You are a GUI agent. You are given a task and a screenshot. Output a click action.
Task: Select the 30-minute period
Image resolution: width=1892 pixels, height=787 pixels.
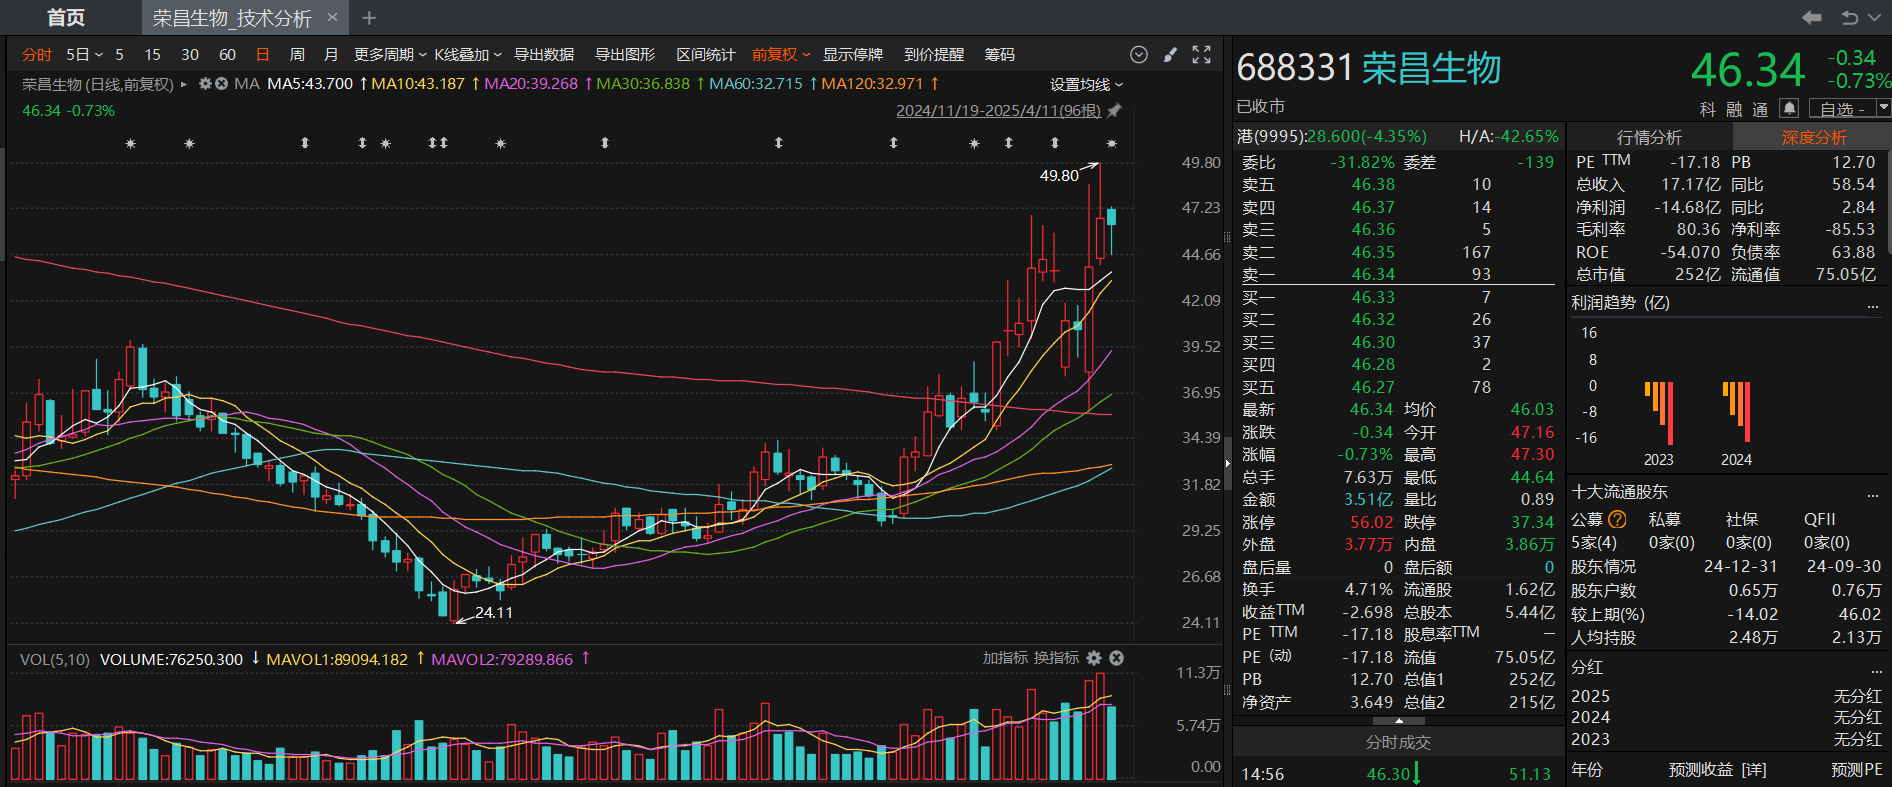[x=190, y=54]
